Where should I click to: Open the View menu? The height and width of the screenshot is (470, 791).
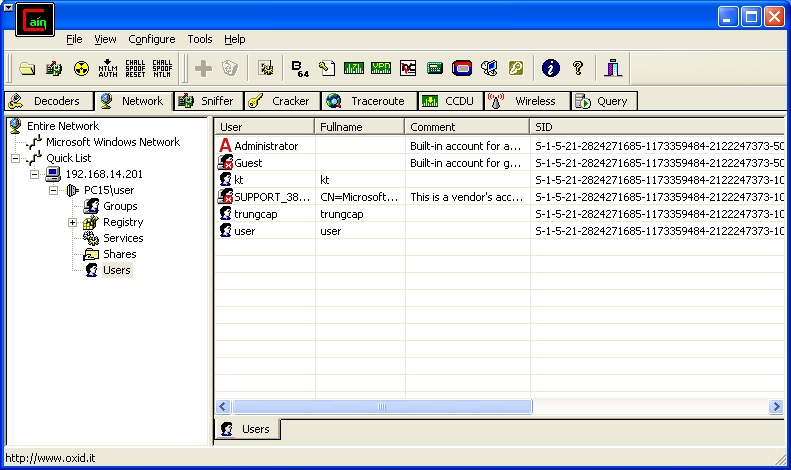(x=105, y=39)
